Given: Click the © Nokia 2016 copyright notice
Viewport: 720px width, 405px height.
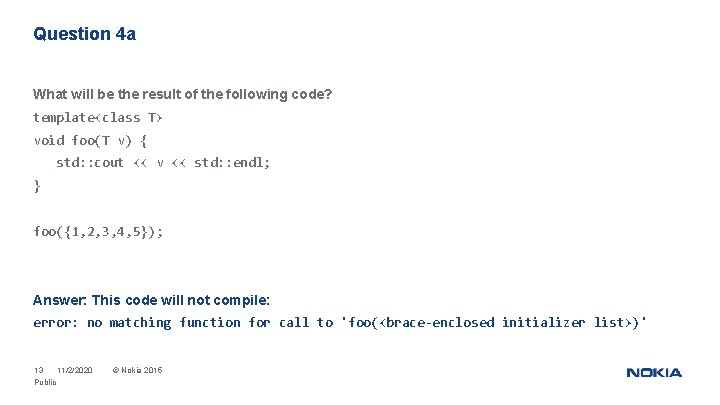Looking at the screenshot, I should tap(137, 371).
